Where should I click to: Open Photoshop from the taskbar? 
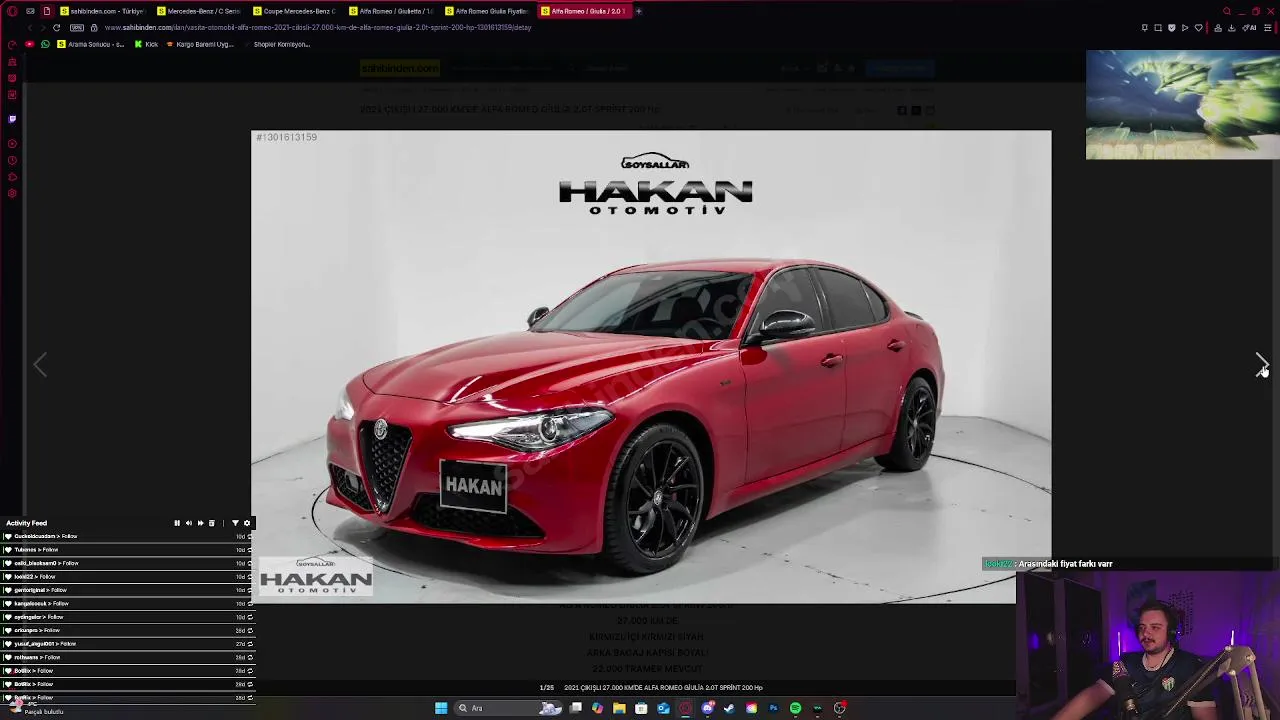(x=773, y=708)
